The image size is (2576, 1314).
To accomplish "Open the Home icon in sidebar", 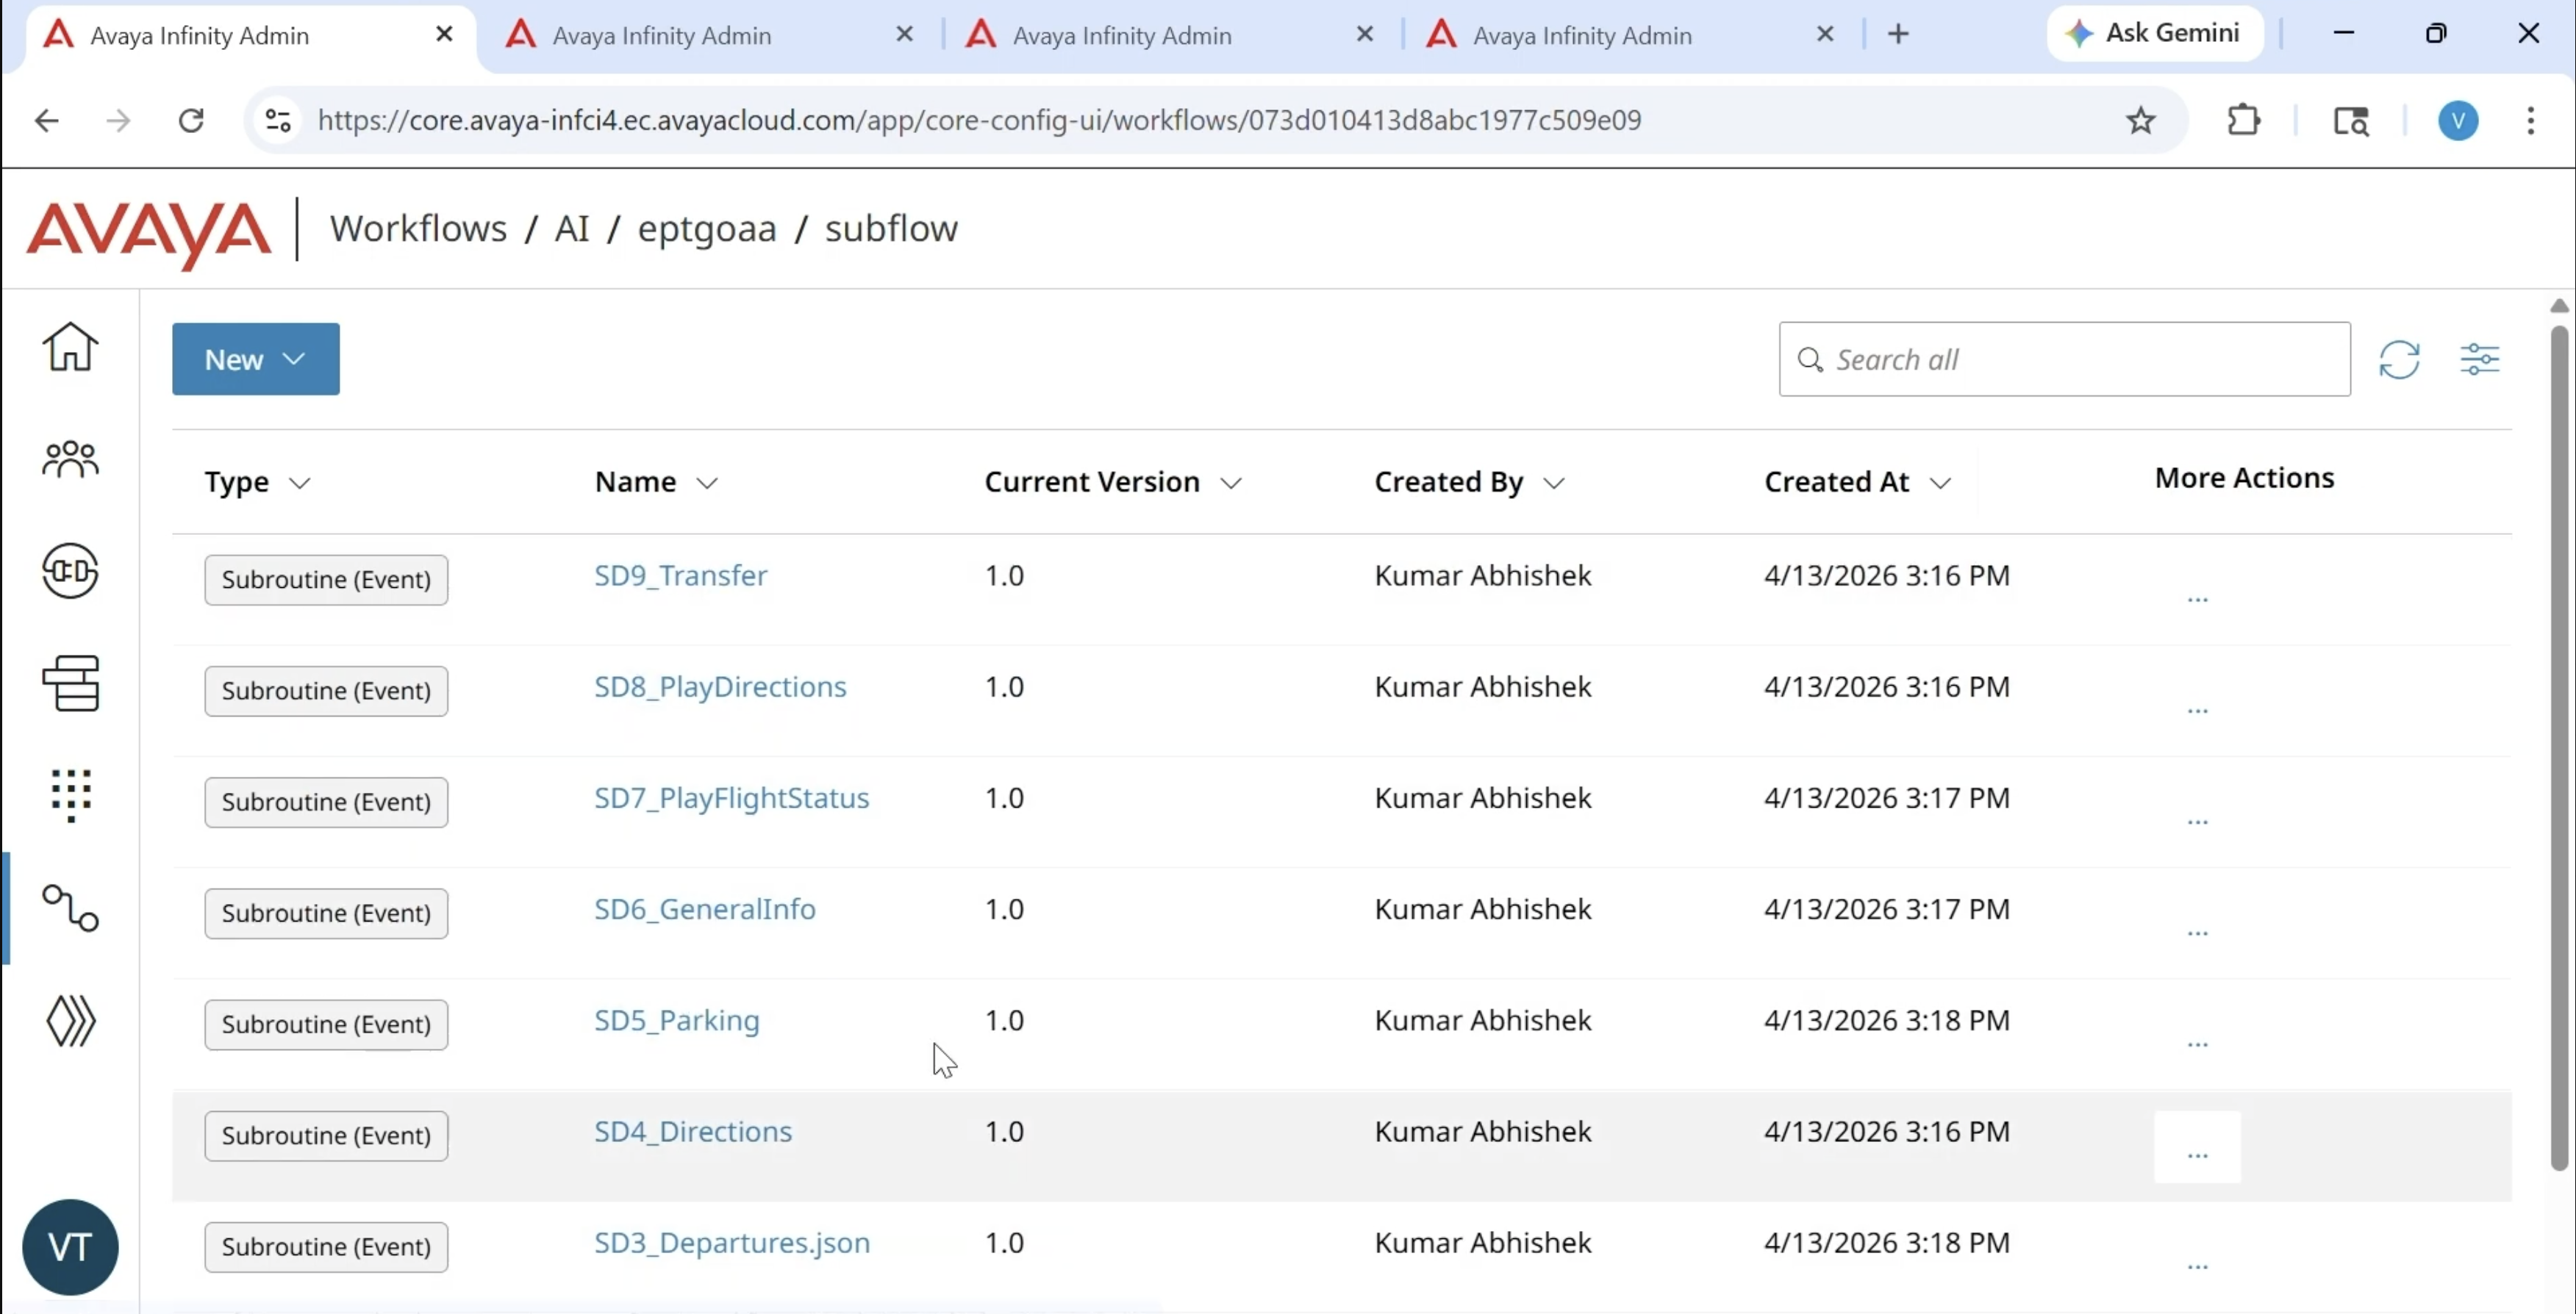I will 70,346.
